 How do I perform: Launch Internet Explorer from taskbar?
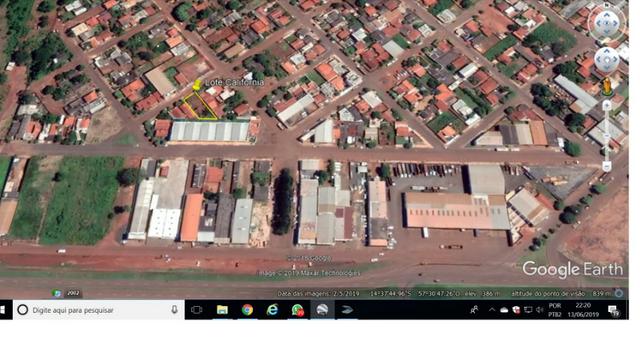point(272,310)
